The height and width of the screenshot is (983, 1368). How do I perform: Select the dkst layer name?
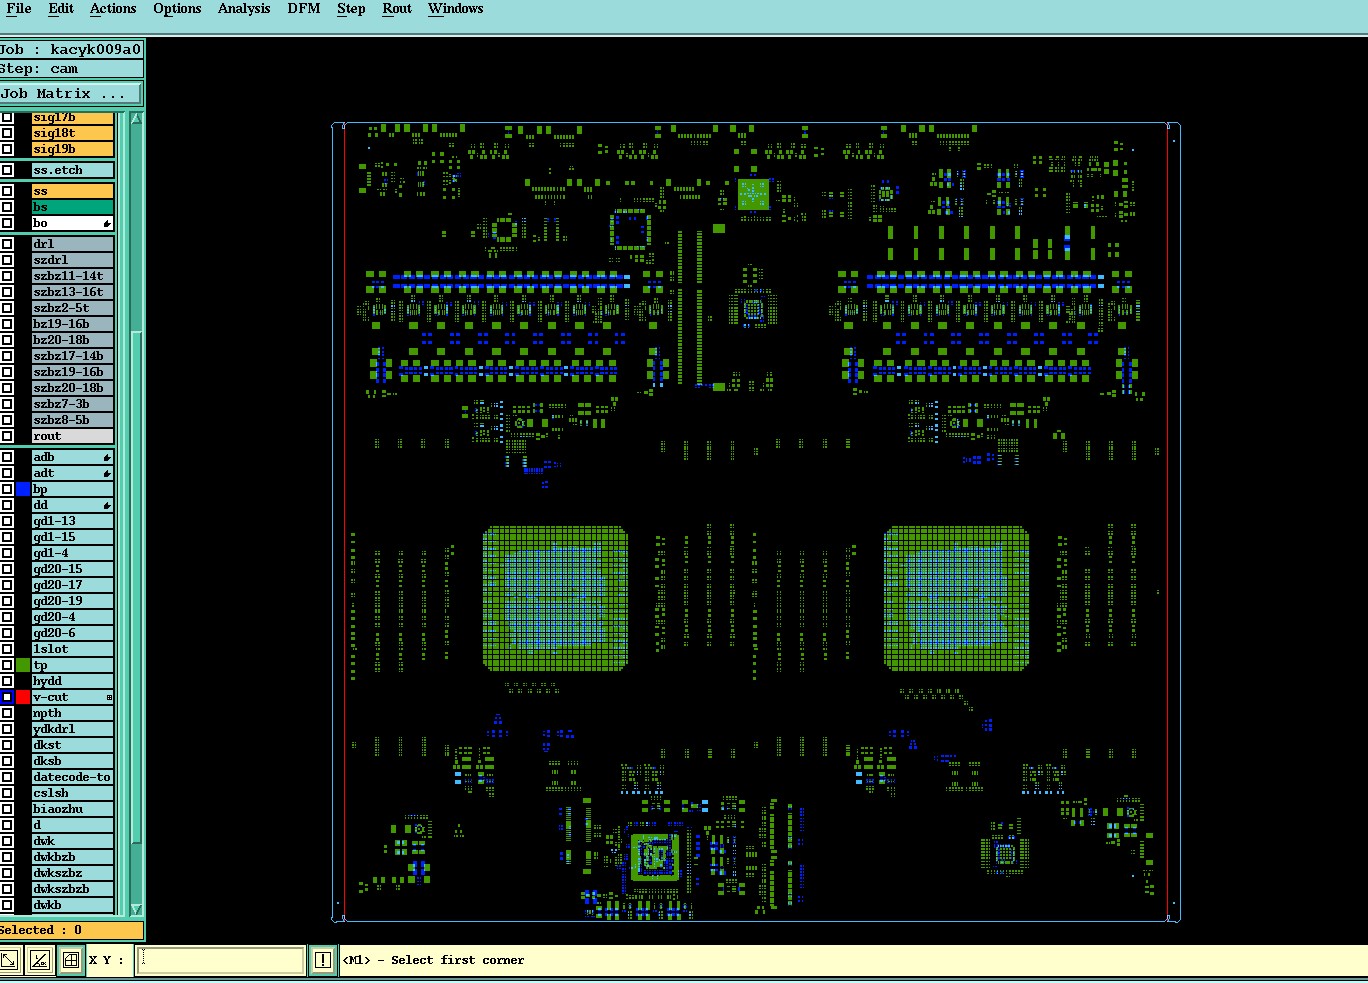(72, 745)
